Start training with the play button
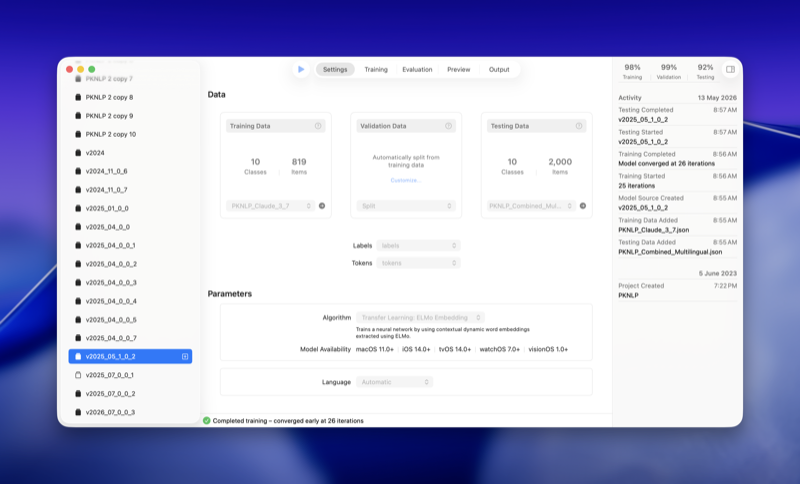The image size is (800, 484). (301, 69)
